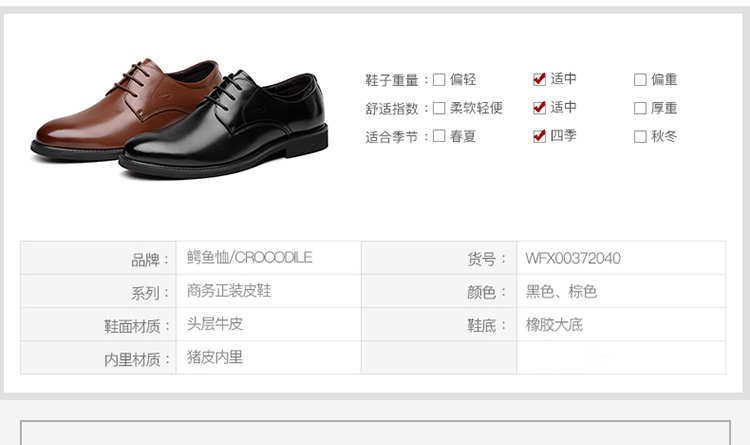Viewport: 750px width, 445px height.
Task: Check the 厚重 comfort checkbox
Action: [x=640, y=108]
